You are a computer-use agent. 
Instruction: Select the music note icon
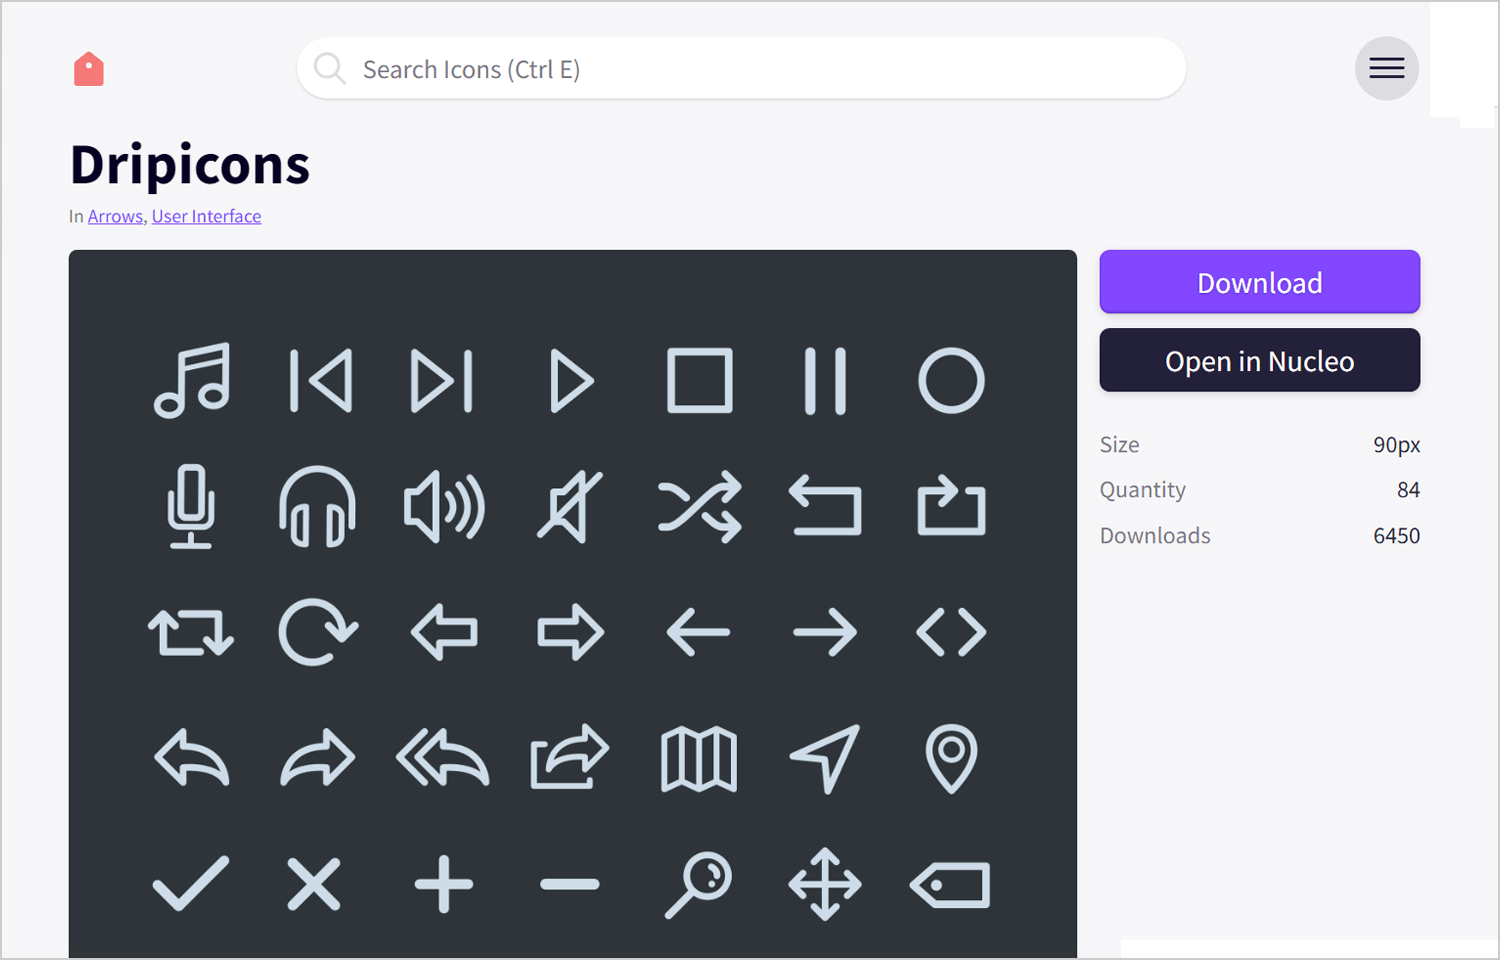click(192, 380)
